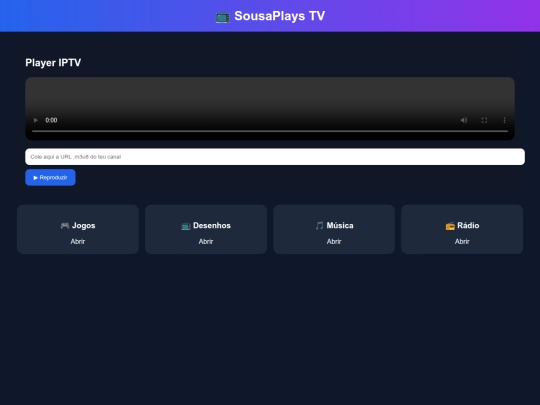This screenshot has width=540, height=405.
Task: Mute the video using the volume icon
Action: click(464, 120)
